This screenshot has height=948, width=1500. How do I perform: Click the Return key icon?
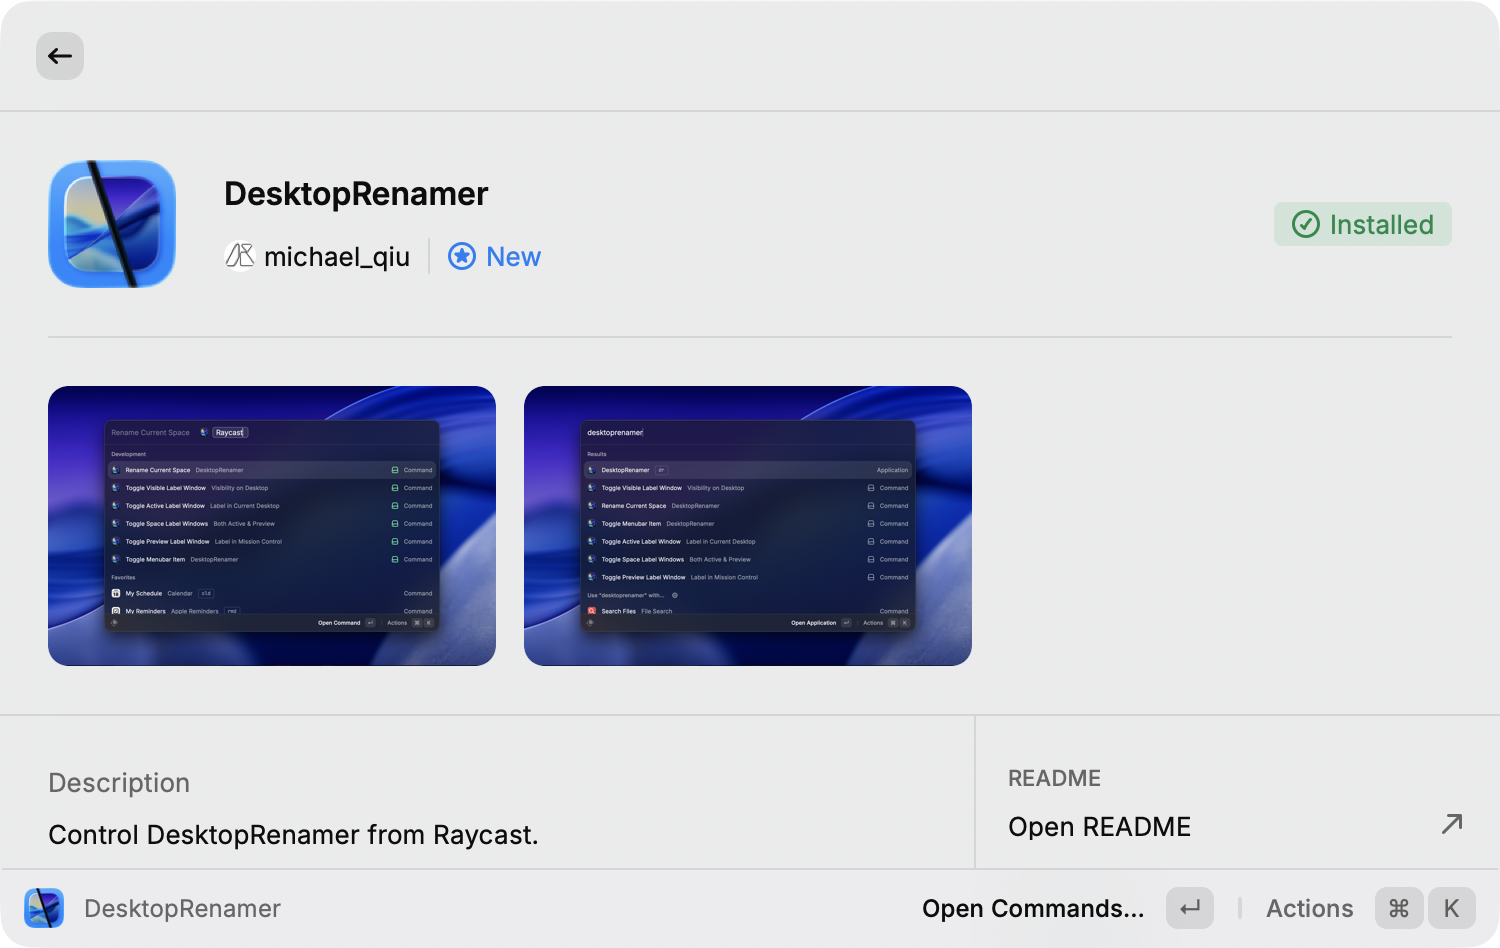pos(1190,908)
